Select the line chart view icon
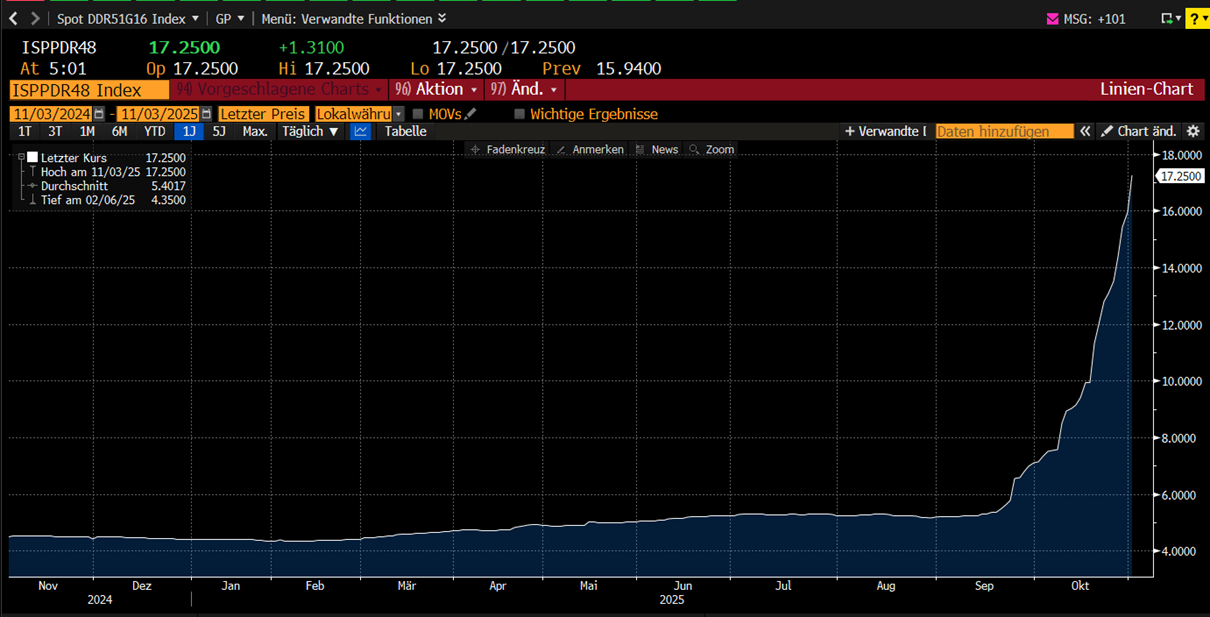The width and height of the screenshot is (1210, 617). pyautogui.click(x=361, y=132)
